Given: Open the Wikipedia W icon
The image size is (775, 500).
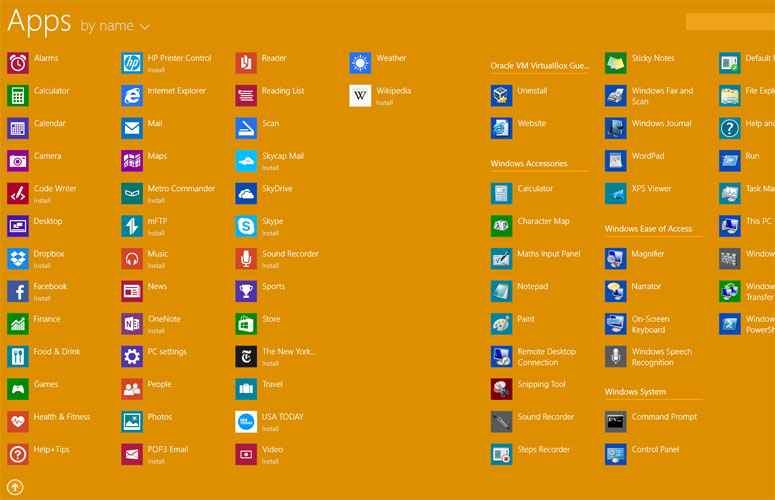Looking at the screenshot, I should tap(360, 96).
